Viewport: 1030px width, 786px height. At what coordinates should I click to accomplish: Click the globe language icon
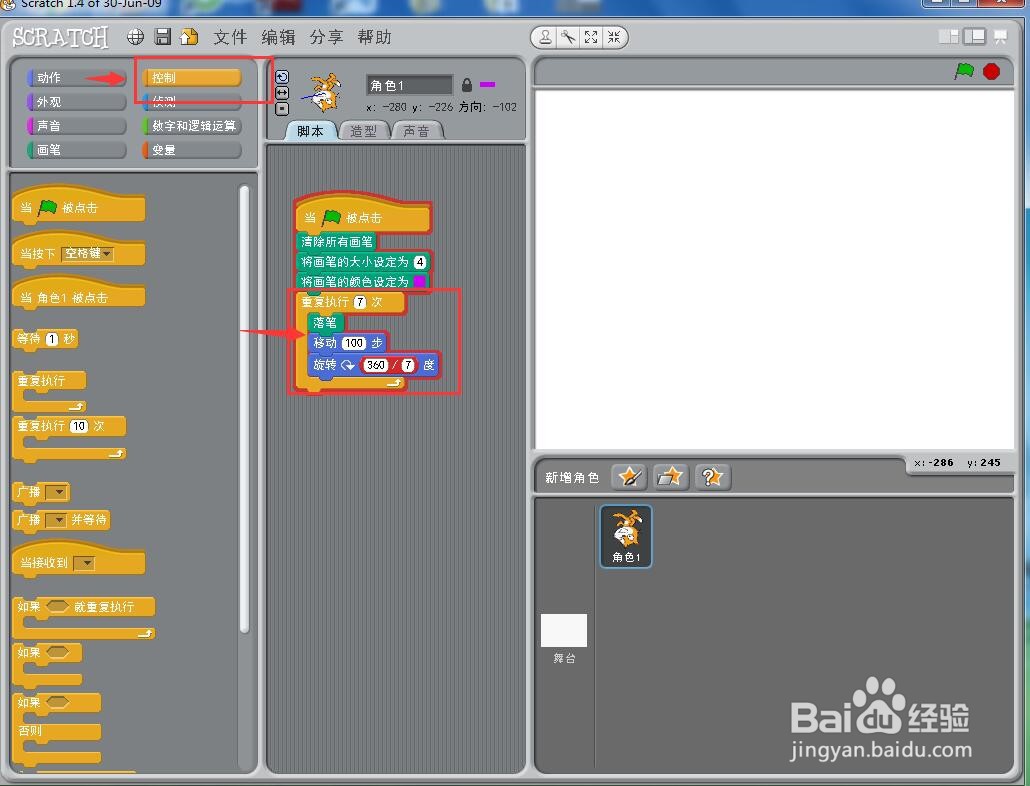[135, 37]
